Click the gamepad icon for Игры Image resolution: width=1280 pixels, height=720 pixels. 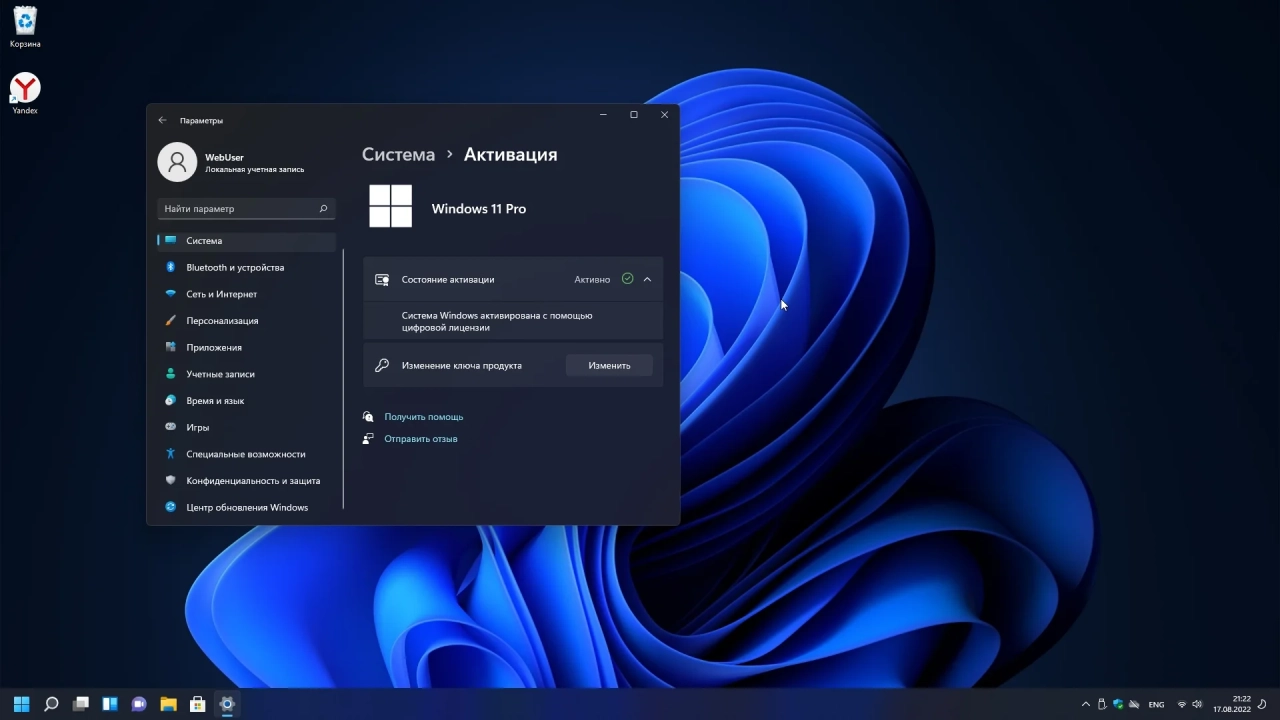point(170,427)
